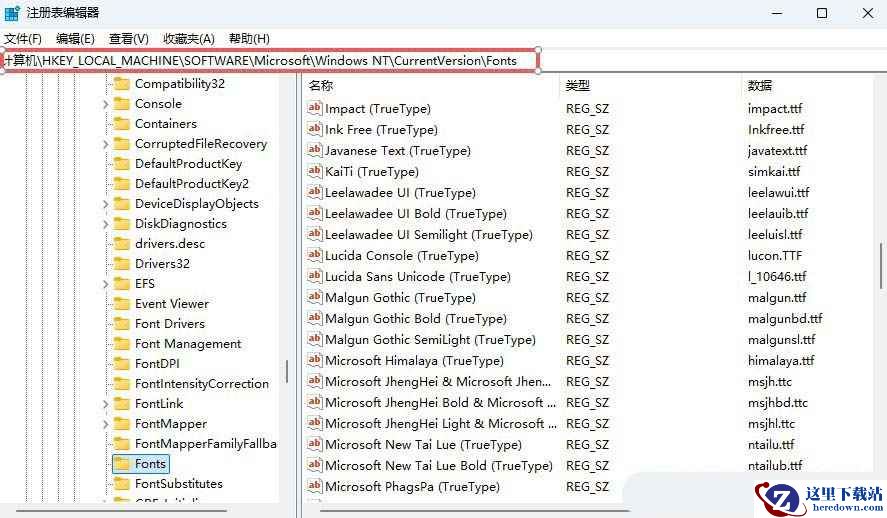Image resolution: width=887 pixels, height=518 pixels.
Task: Open the 查看(V) menu
Action: (128, 39)
